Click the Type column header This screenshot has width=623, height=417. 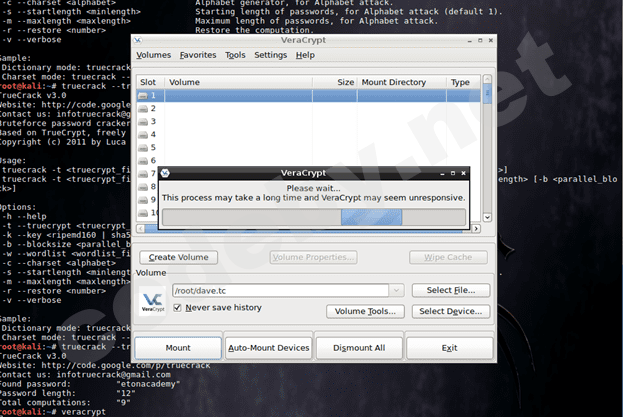tap(463, 82)
